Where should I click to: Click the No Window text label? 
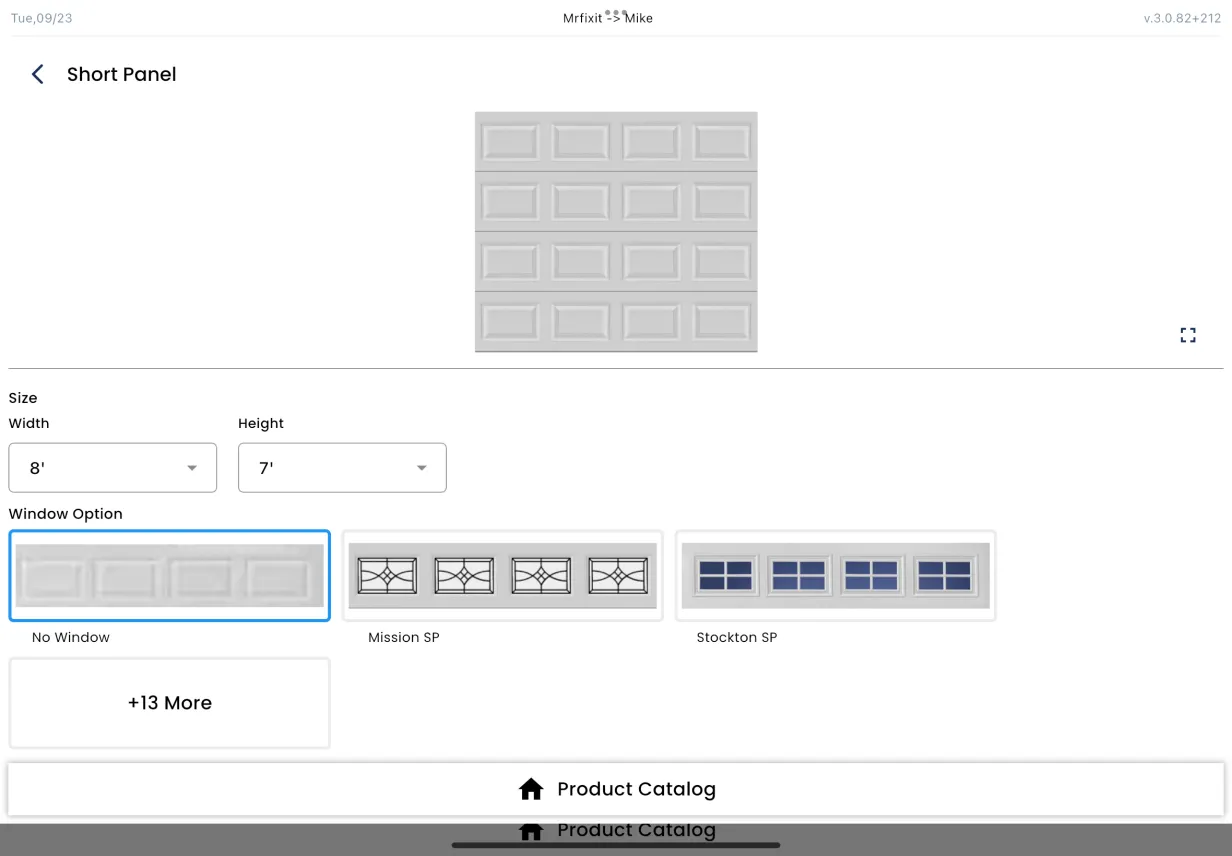click(x=71, y=637)
